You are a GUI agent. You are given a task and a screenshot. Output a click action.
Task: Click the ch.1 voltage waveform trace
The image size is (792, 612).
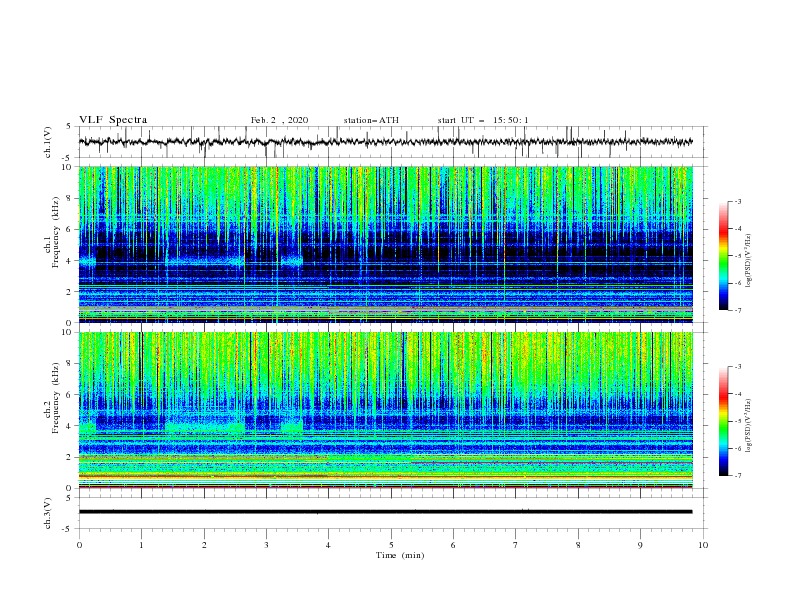385,142
